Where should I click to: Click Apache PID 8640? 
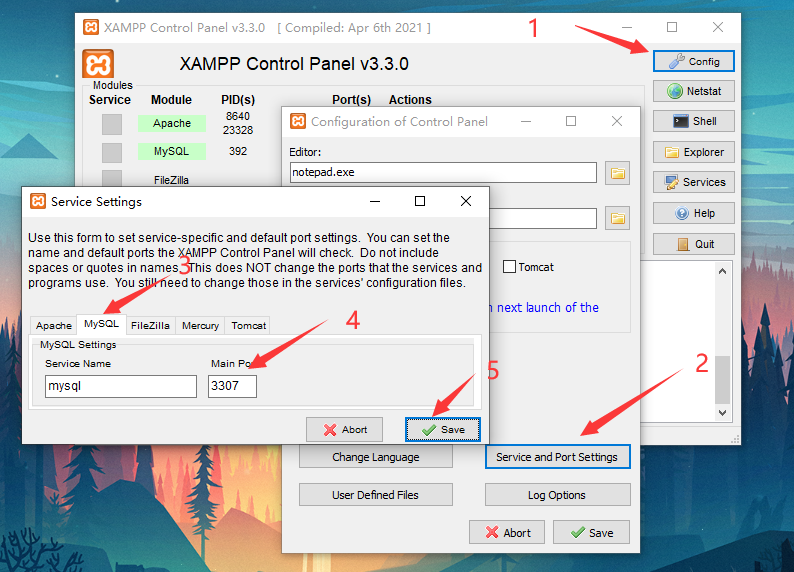[237, 116]
